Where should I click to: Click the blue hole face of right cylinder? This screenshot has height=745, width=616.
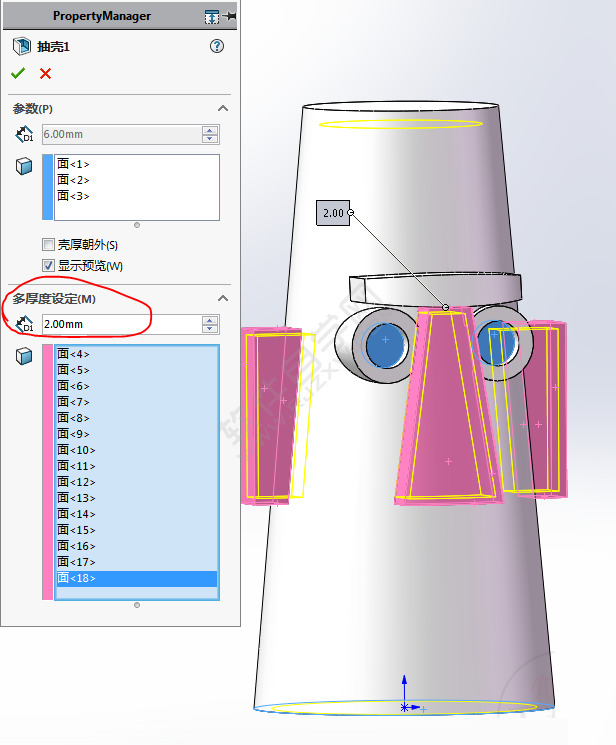click(497, 343)
